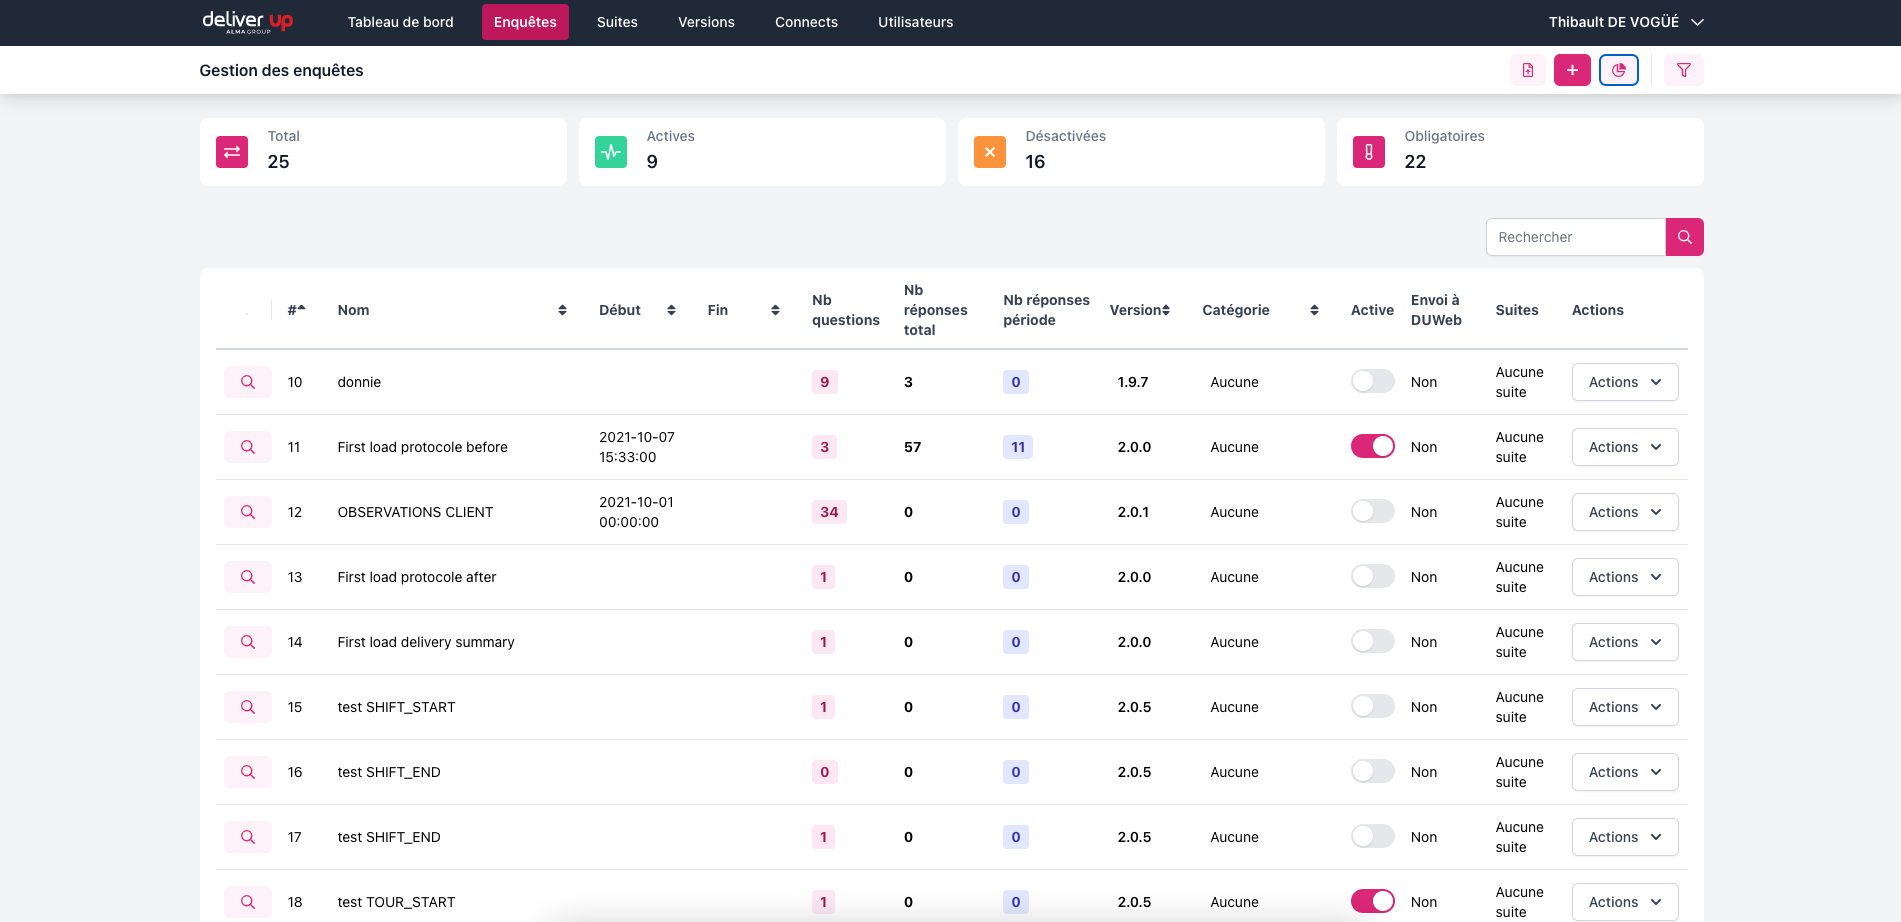Click the Obligatoires exclamation icon

1369,152
